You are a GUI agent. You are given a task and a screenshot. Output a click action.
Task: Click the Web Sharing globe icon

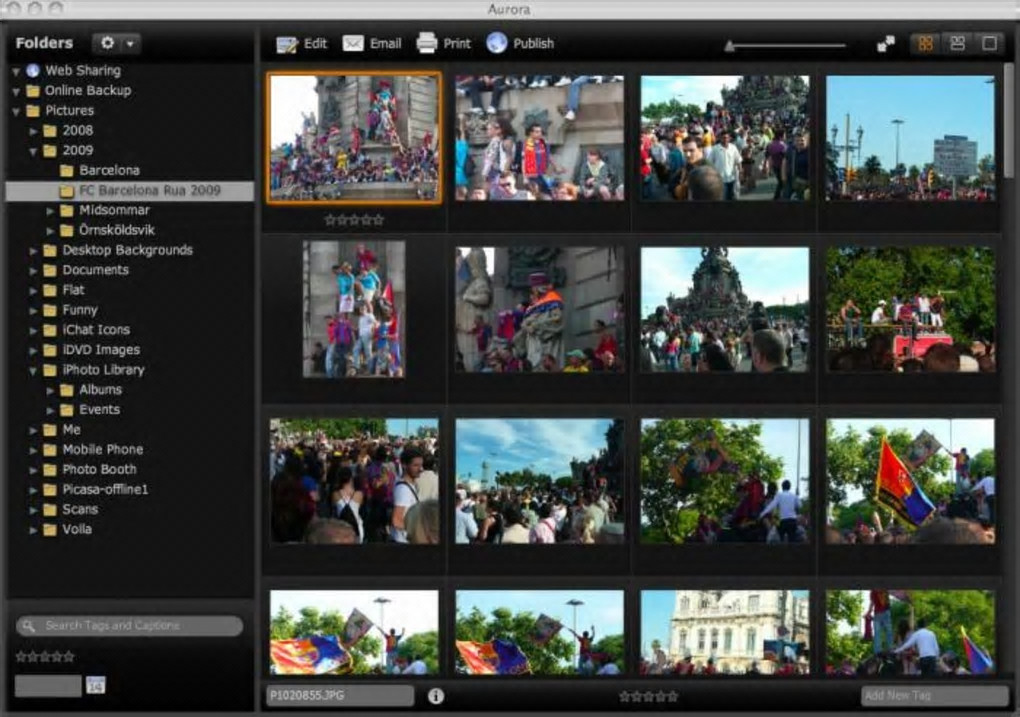[x=33, y=71]
